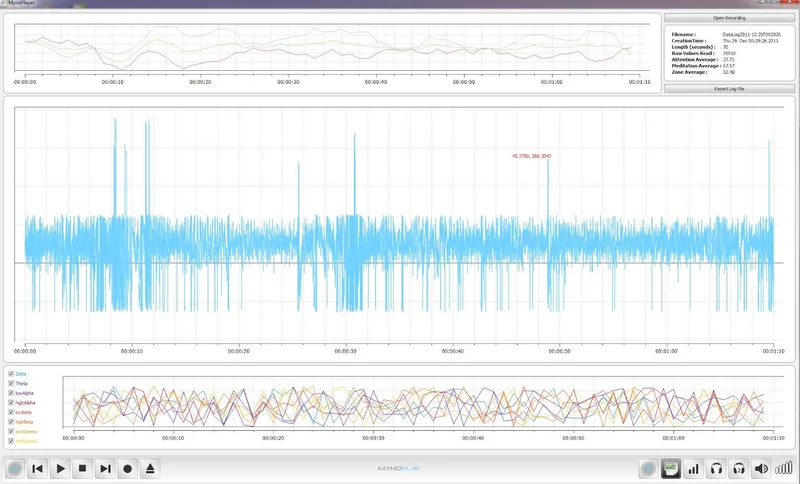Click the Length (seconds) value 70

[x=725, y=47]
